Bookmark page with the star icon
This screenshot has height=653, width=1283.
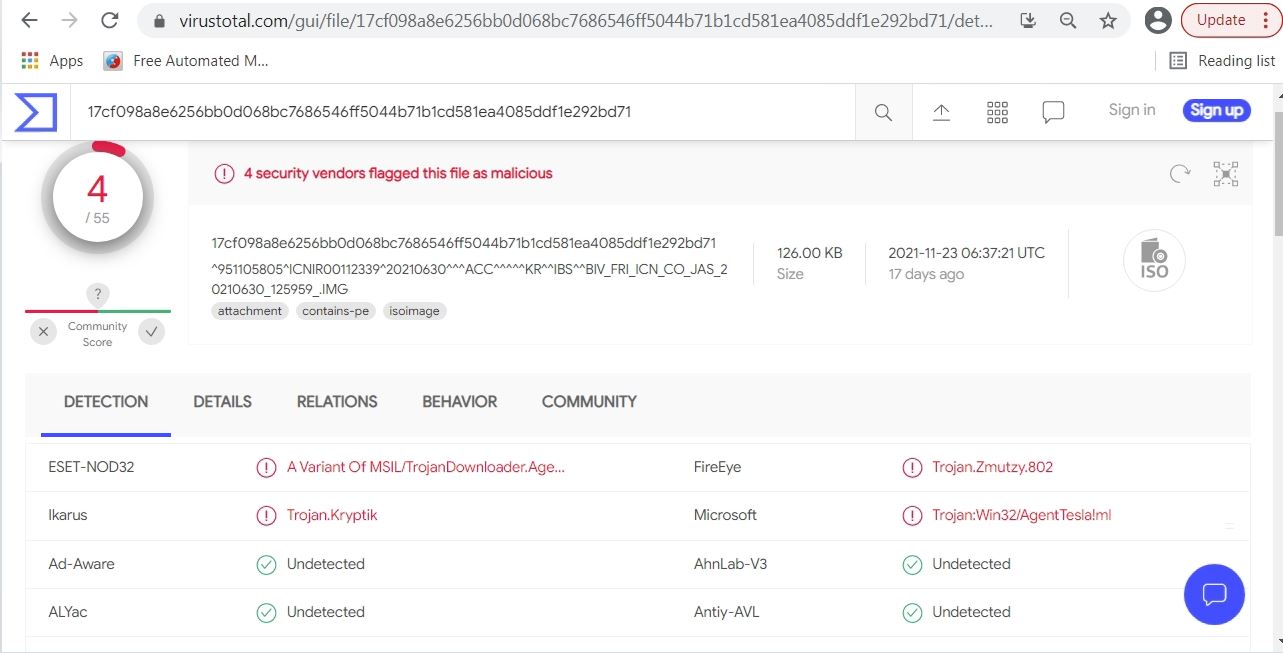pyautogui.click(x=1108, y=20)
